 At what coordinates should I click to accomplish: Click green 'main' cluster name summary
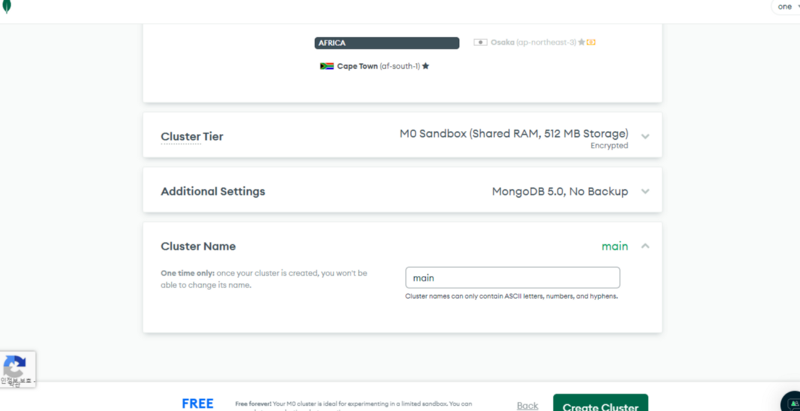click(615, 246)
